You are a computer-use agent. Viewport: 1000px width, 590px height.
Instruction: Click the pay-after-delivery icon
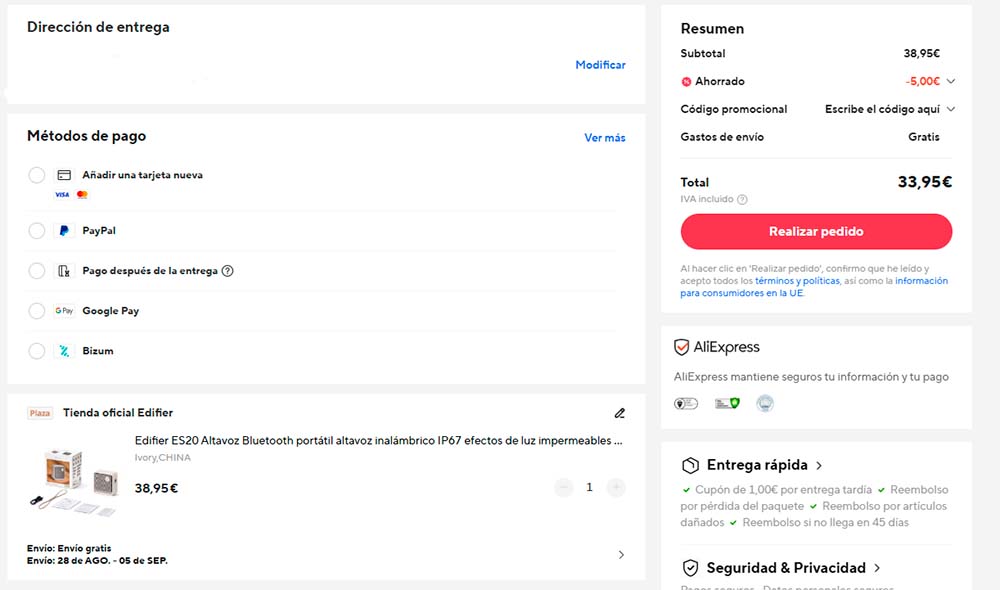[64, 270]
